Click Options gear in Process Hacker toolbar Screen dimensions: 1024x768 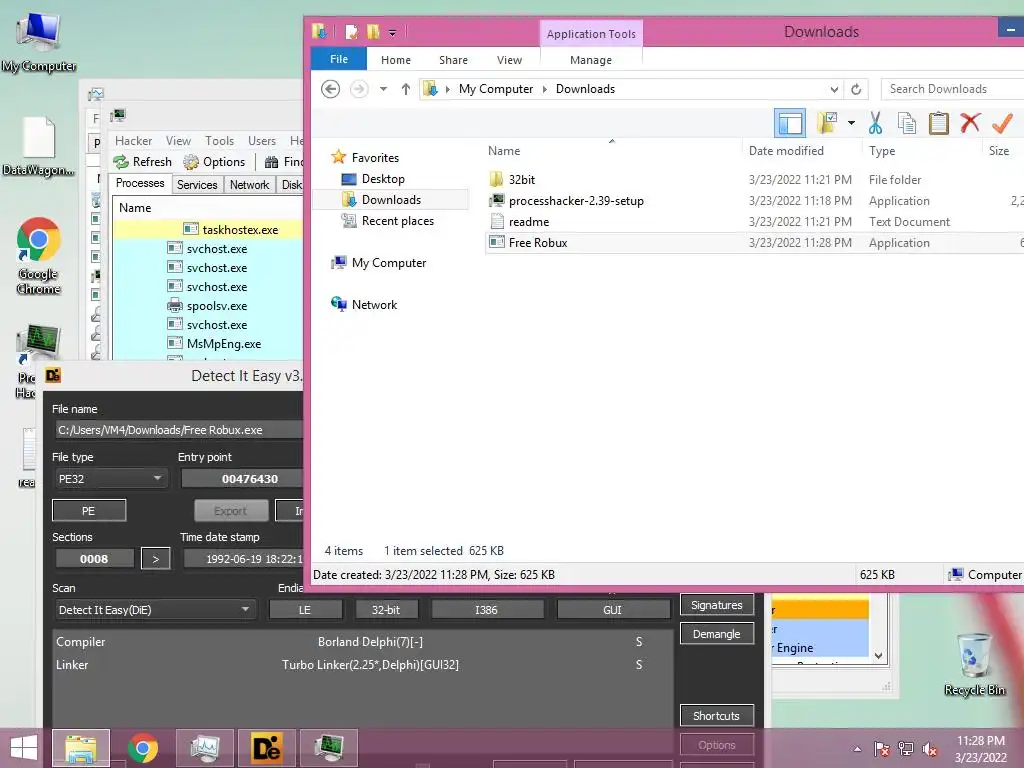pos(214,162)
